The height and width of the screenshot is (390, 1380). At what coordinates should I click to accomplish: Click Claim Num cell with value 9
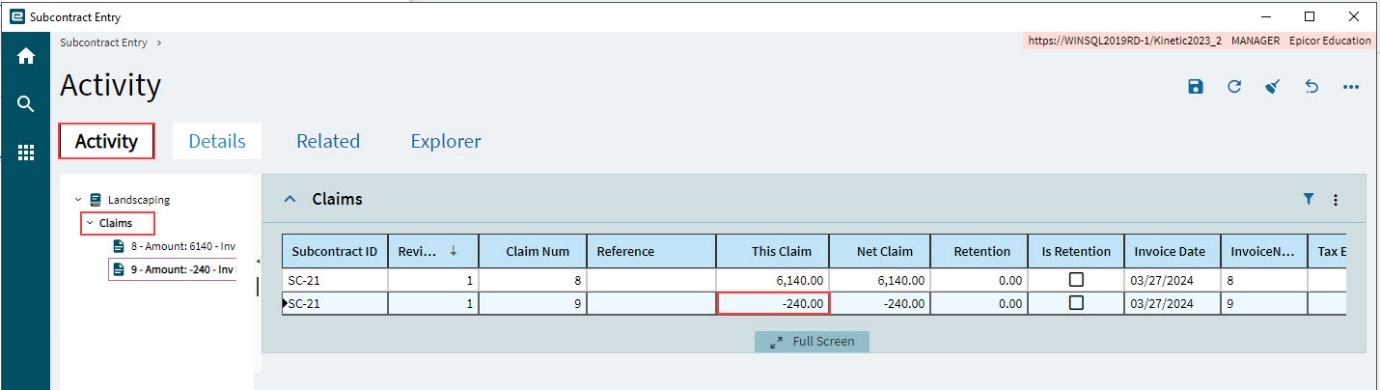click(x=532, y=303)
